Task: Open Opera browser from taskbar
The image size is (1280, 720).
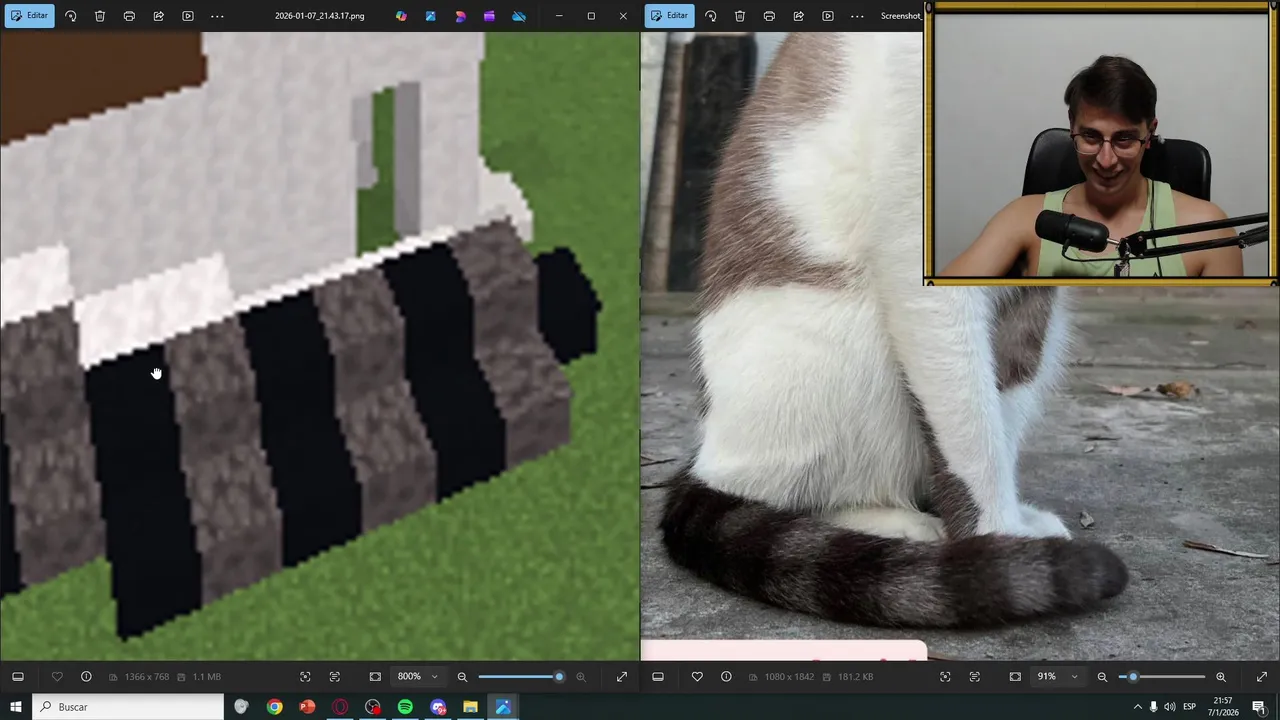Action: (340, 707)
